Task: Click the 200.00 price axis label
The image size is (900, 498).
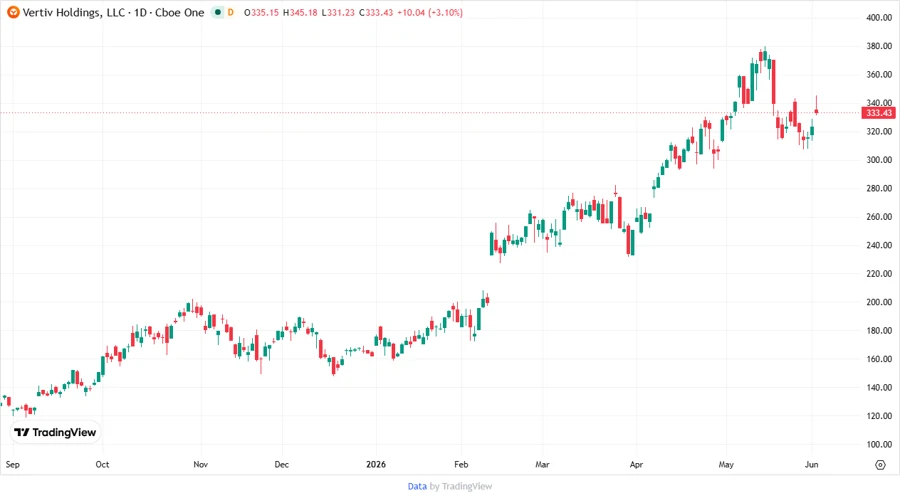Action: [879, 302]
